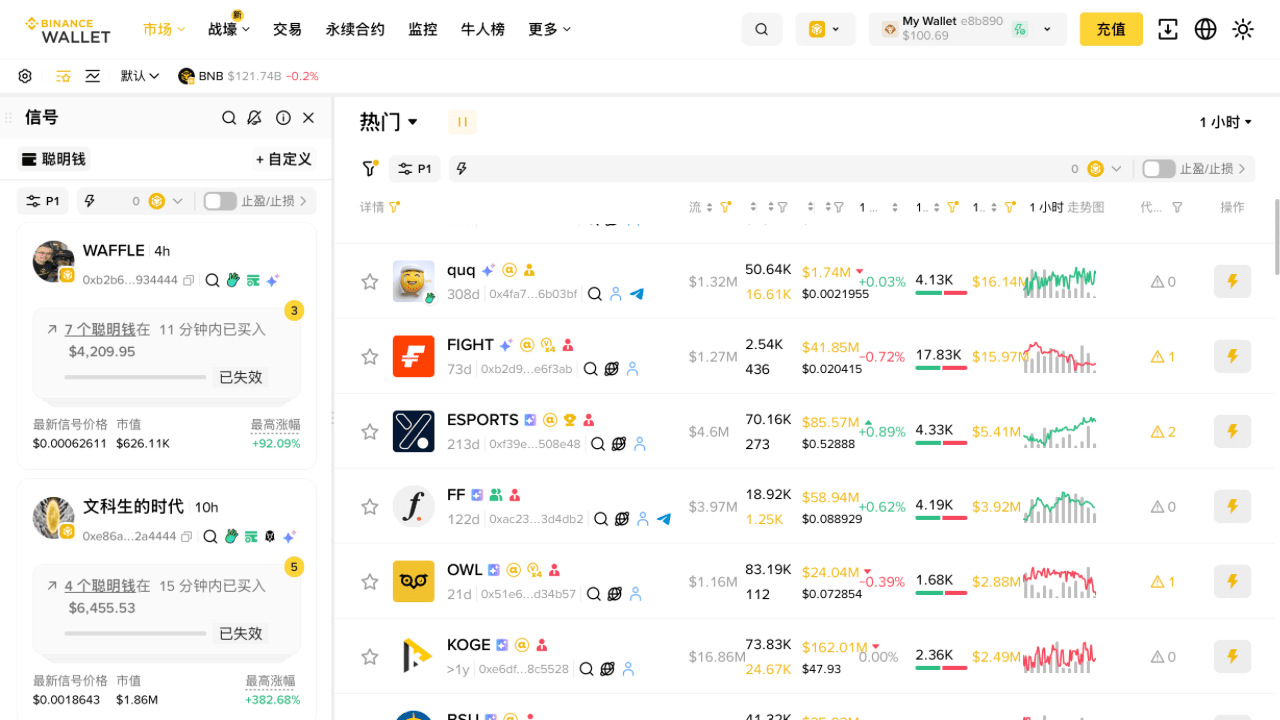This screenshot has height=720, width=1280.
Task: Click the list-layout icon in sub toolbar
Action: tap(63, 76)
